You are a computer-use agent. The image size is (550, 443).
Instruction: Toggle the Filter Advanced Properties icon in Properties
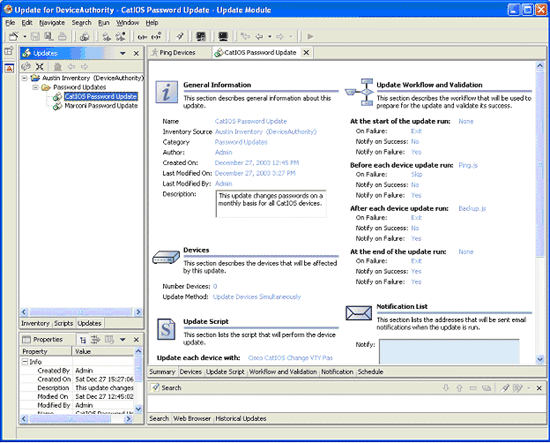click(x=95, y=340)
